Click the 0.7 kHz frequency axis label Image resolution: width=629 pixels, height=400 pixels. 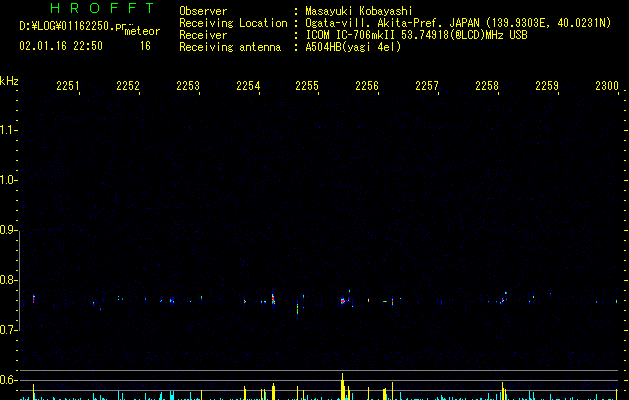(x=8, y=330)
